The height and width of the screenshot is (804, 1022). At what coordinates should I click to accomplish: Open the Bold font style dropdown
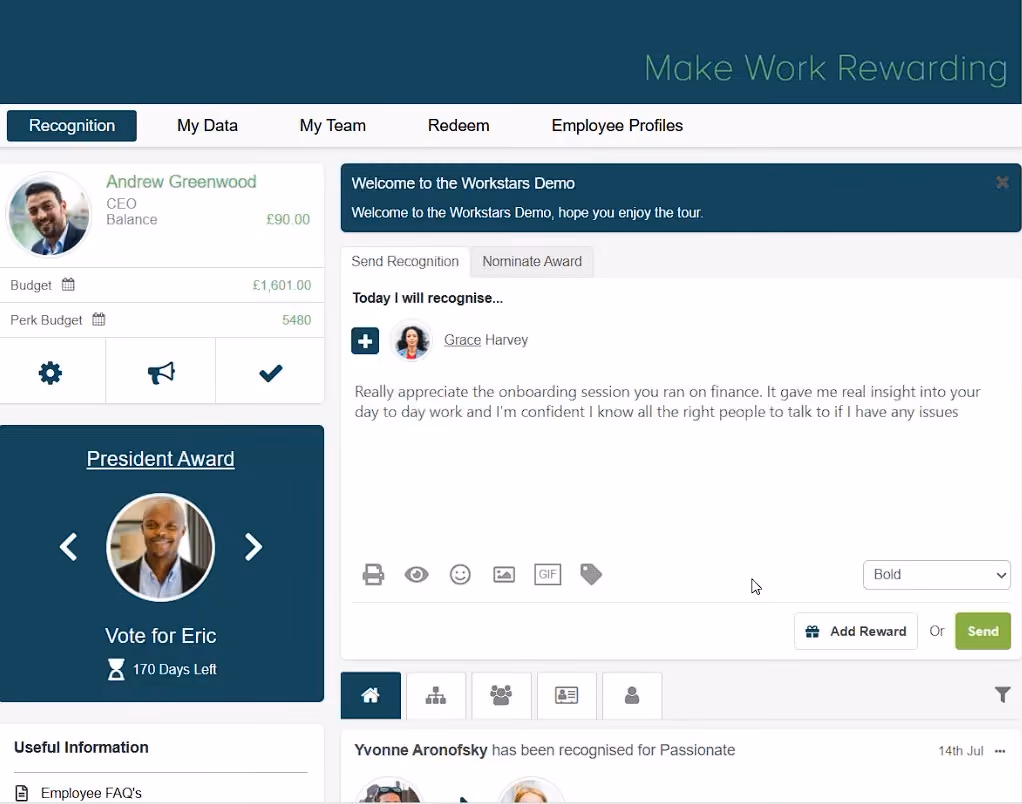tap(937, 575)
